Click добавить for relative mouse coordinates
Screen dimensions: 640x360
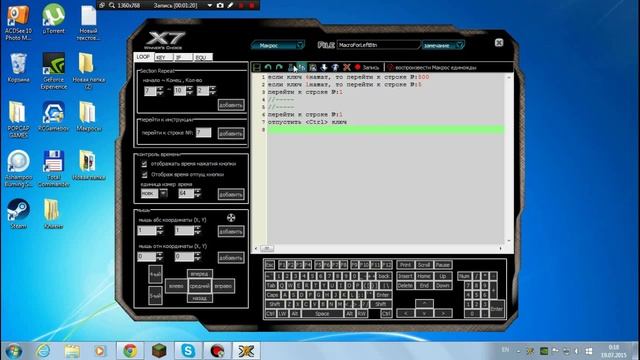pos(231,258)
